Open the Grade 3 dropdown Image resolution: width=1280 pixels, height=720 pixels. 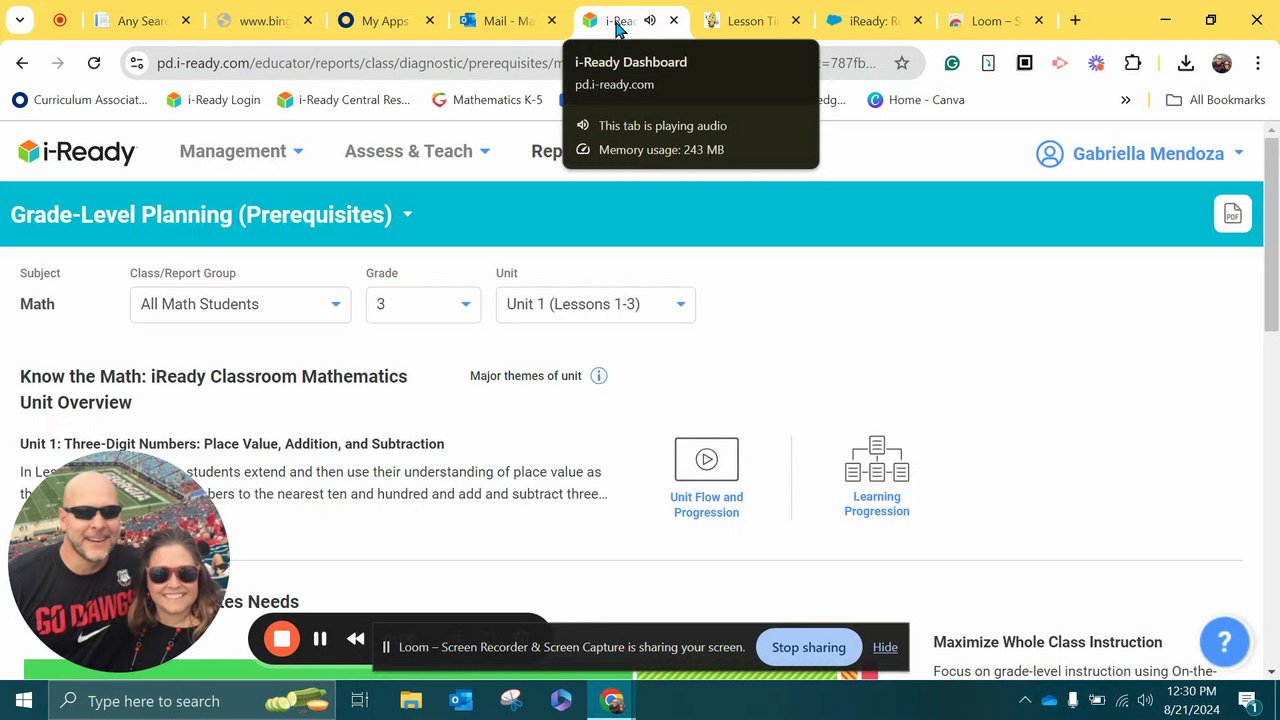[x=423, y=304]
